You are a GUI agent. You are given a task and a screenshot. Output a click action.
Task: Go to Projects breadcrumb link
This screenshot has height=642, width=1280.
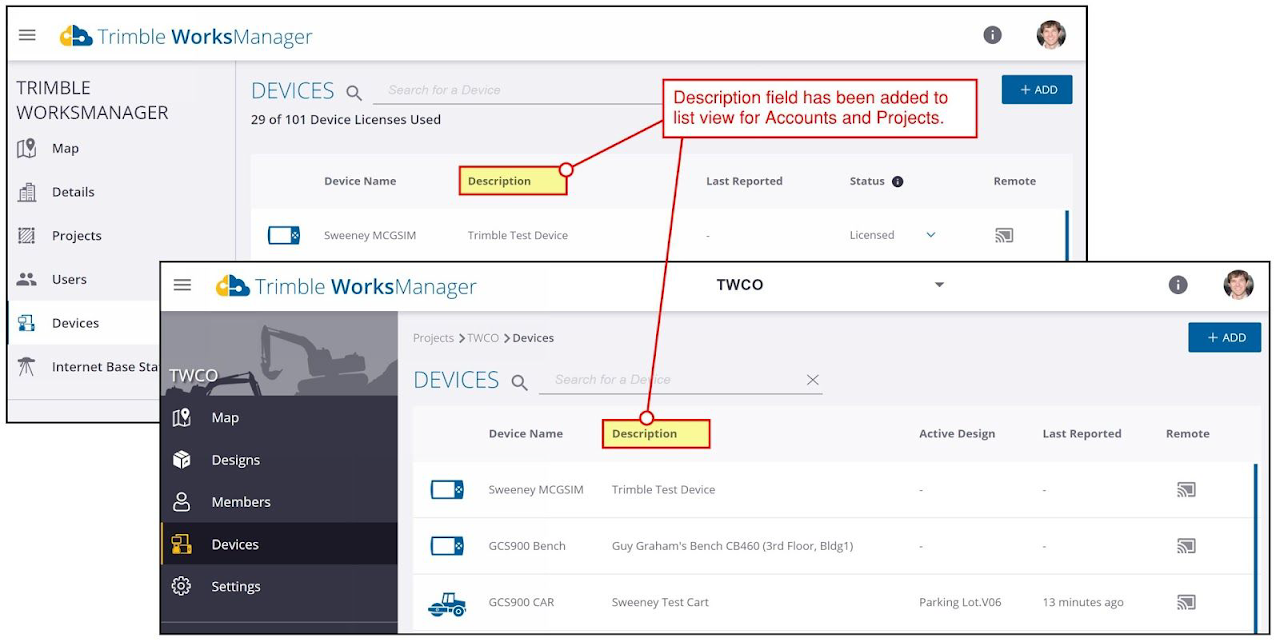pyautogui.click(x=433, y=338)
